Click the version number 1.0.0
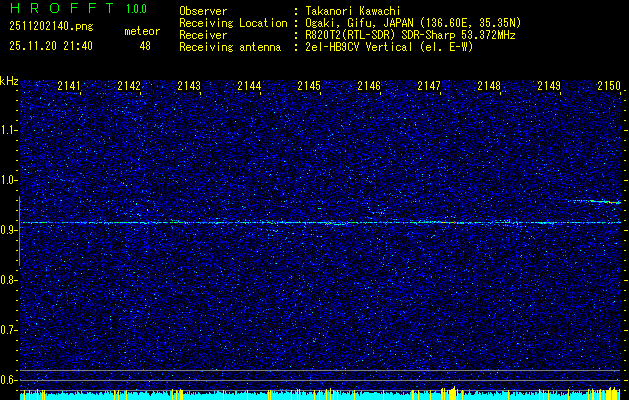The height and width of the screenshot is (400, 629). [x=136, y=8]
